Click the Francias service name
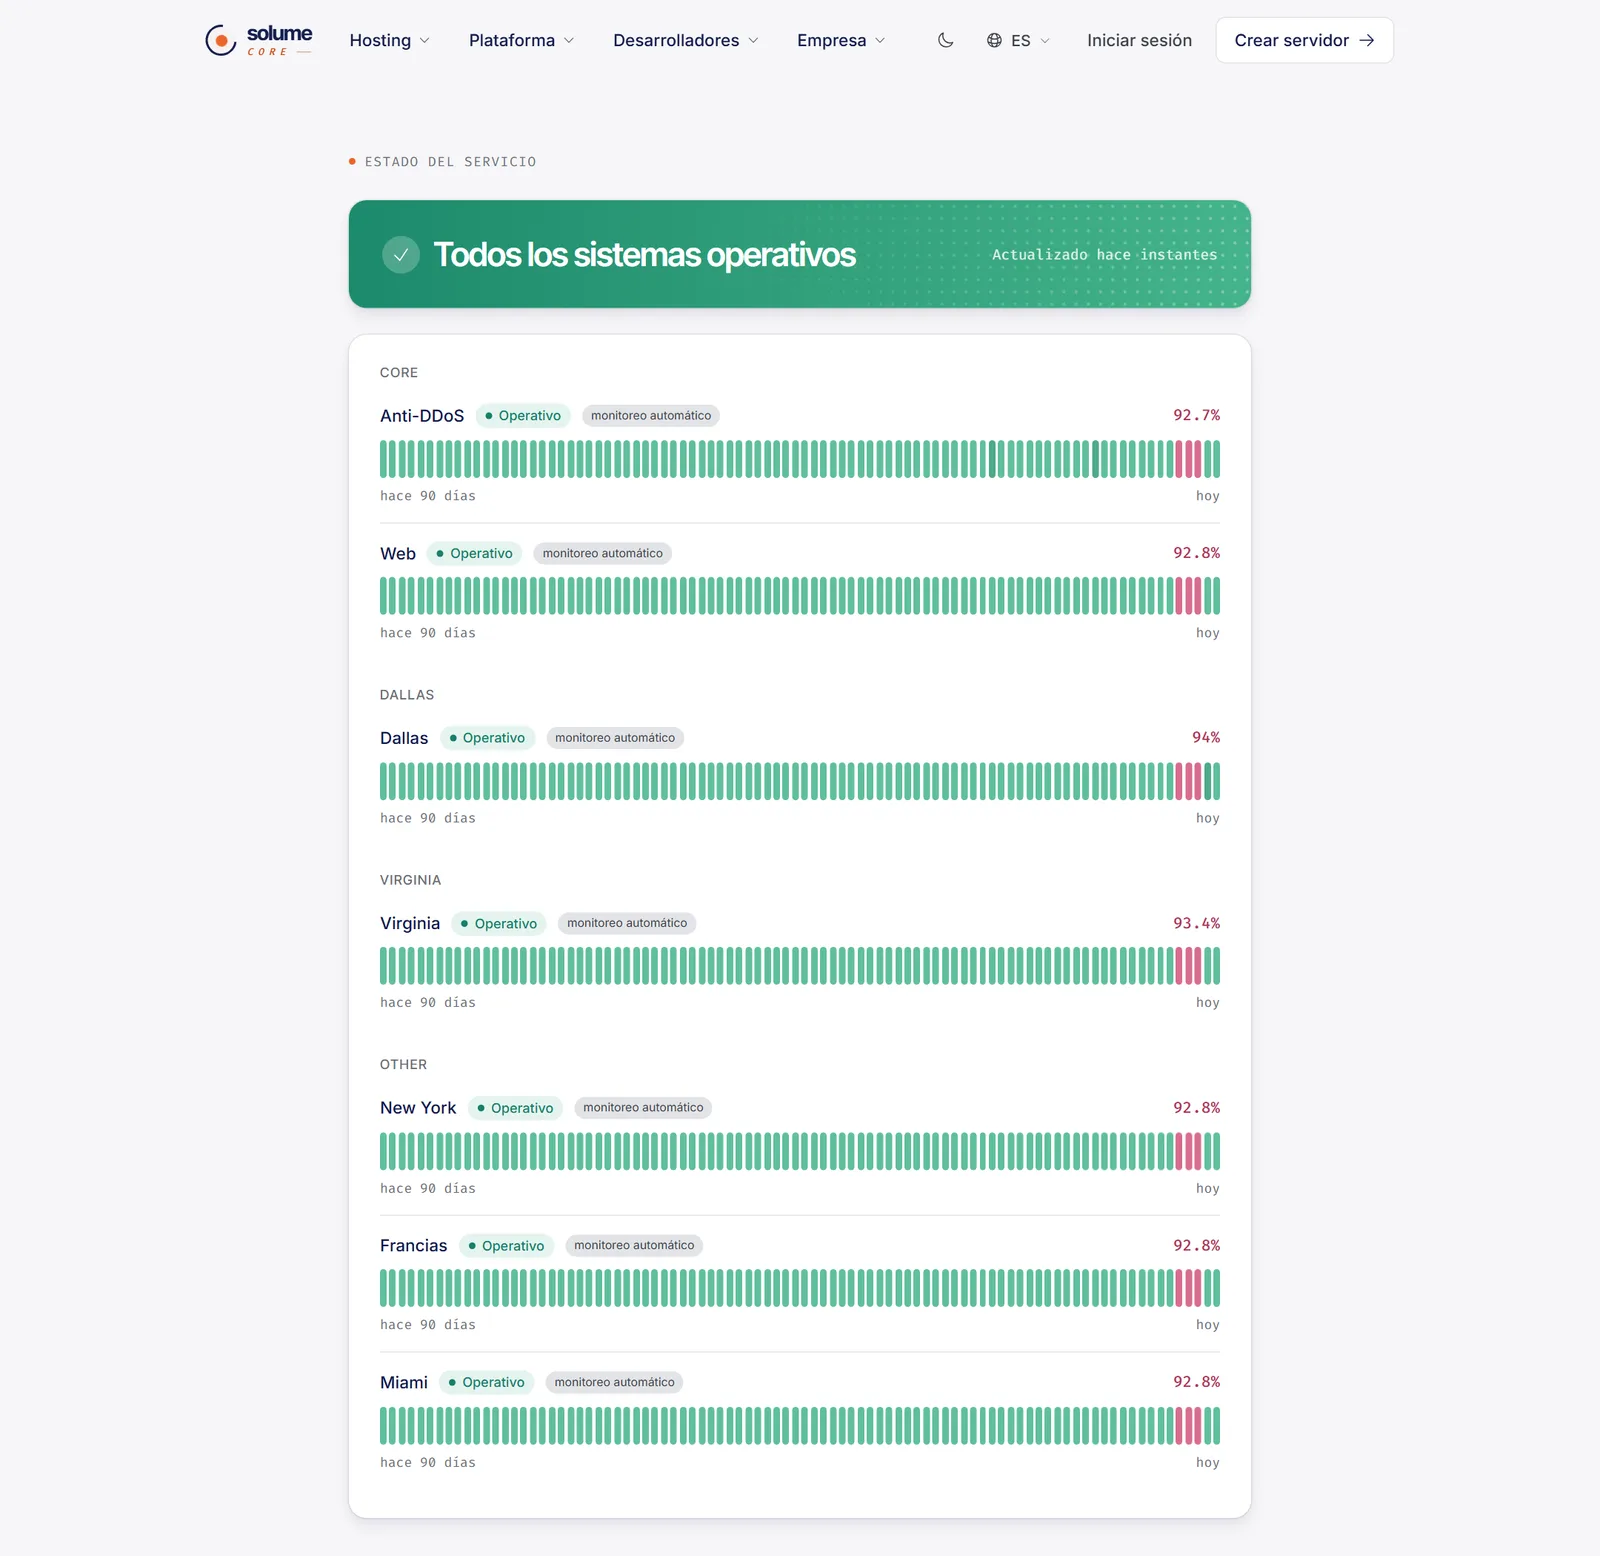The height and width of the screenshot is (1556, 1600). pyautogui.click(x=413, y=1246)
